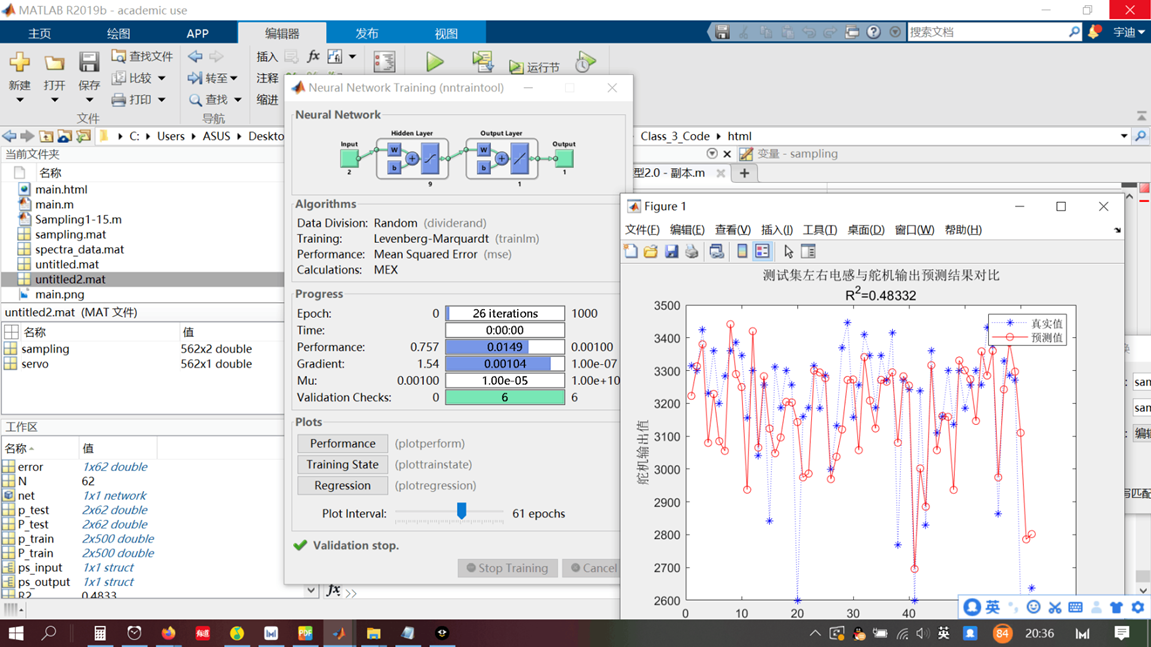Open 文件(F) menu in Figure 1
Image resolution: width=1151 pixels, height=647 pixels.
click(x=642, y=230)
